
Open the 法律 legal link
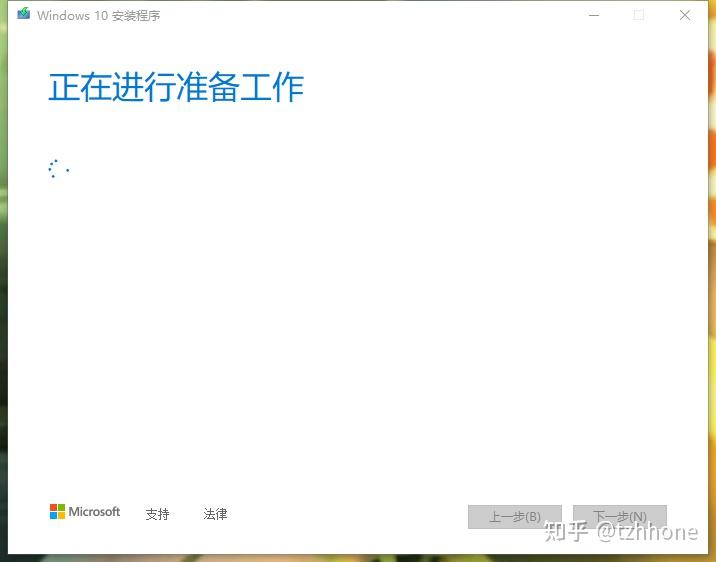click(x=216, y=514)
